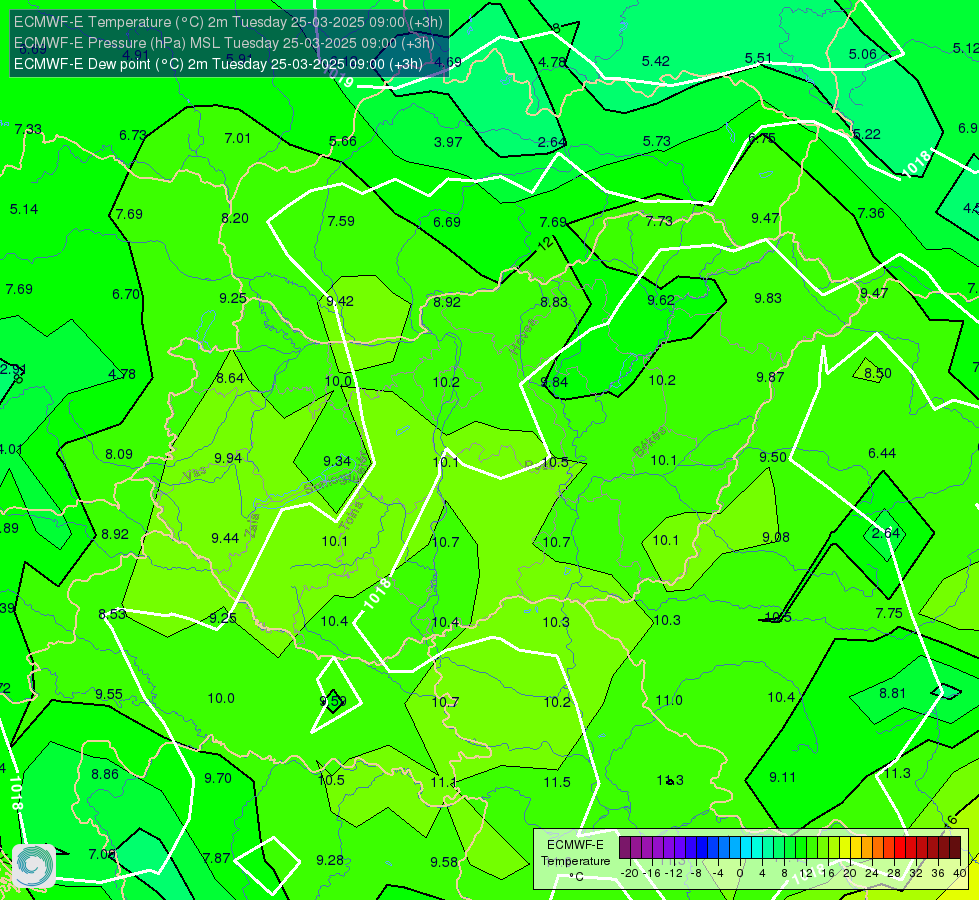This screenshot has height=900, width=979.
Task: Click the temperature value 8.20
Action: click(235, 218)
